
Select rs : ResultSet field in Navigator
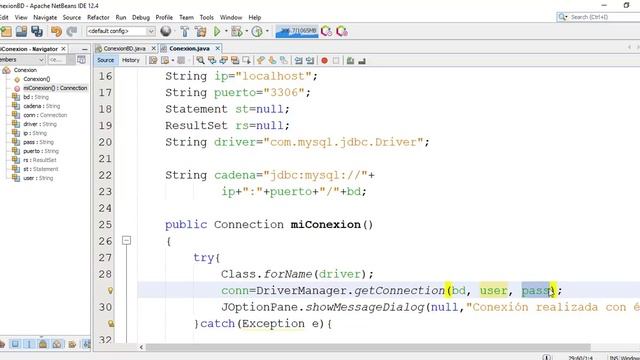click(40, 160)
